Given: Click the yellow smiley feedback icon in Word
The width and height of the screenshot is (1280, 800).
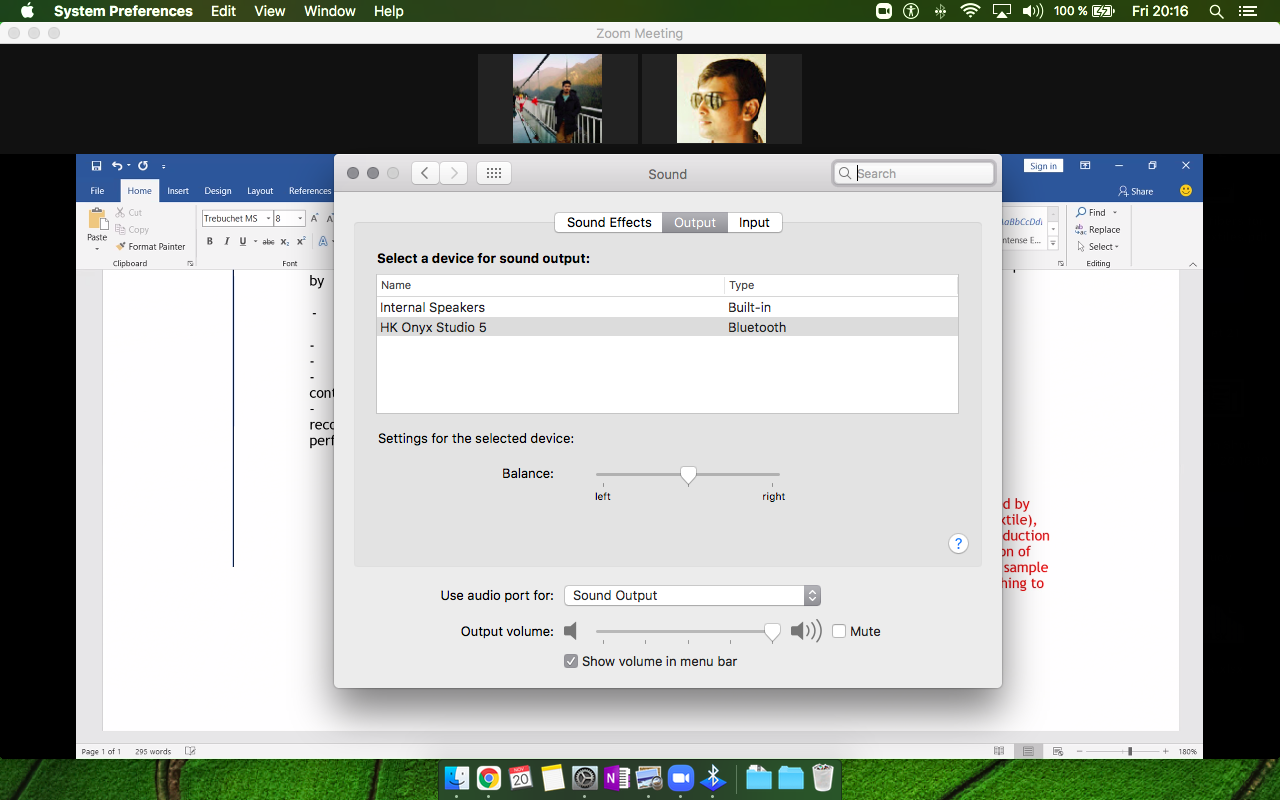Looking at the screenshot, I should [x=1186, y=190].
